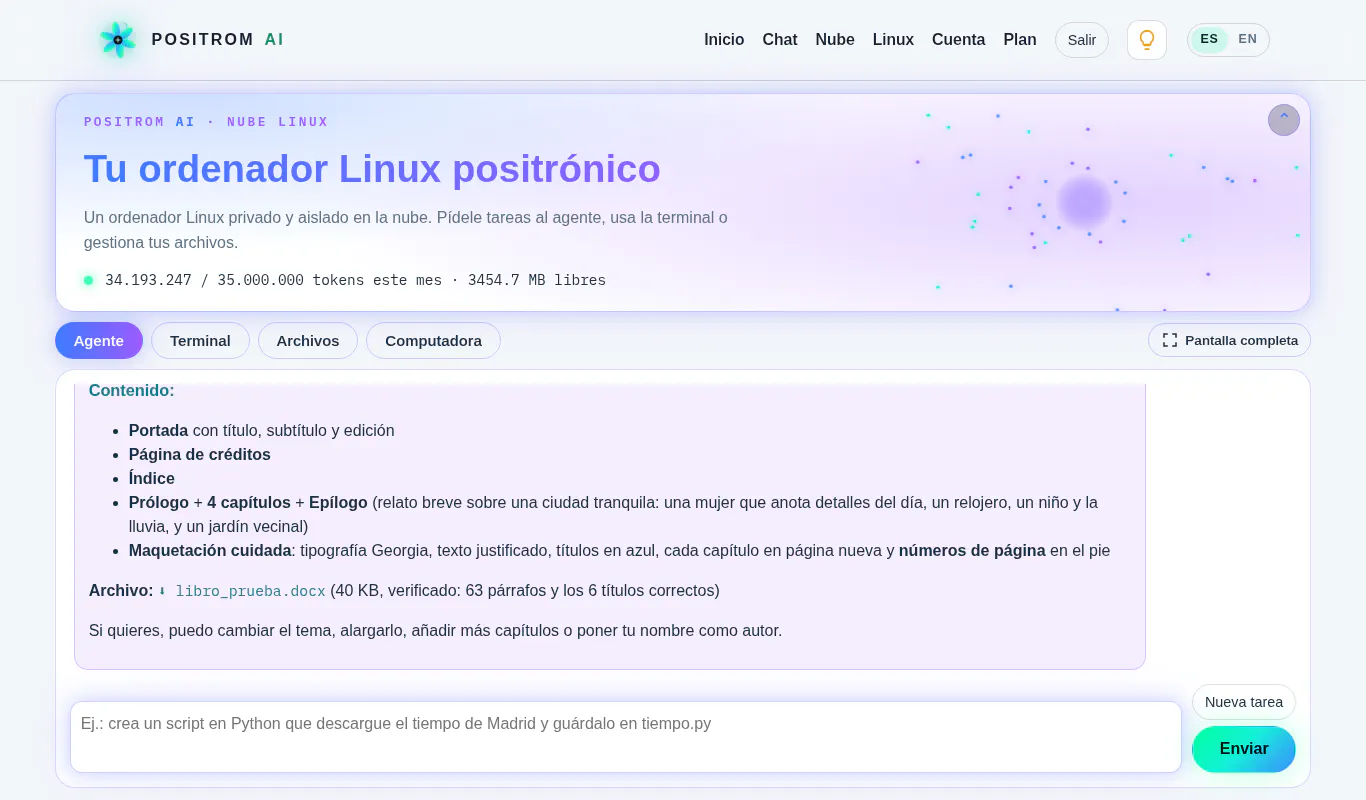Click the download icon next to libro_prueba.docx

[x=162, y=591]
